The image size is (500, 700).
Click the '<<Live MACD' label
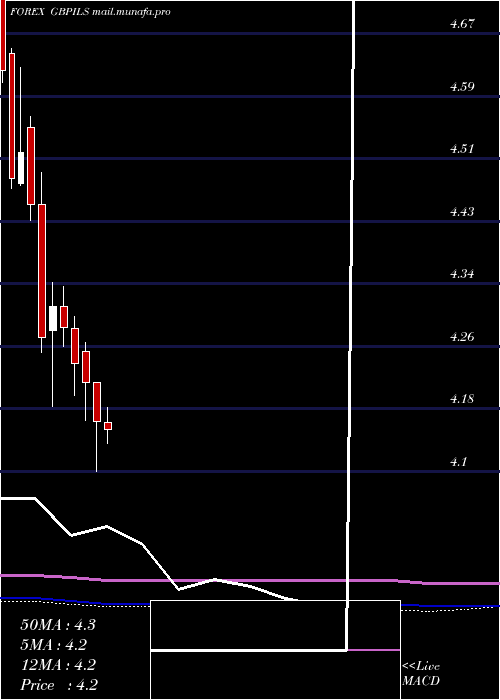pos(421,674)
